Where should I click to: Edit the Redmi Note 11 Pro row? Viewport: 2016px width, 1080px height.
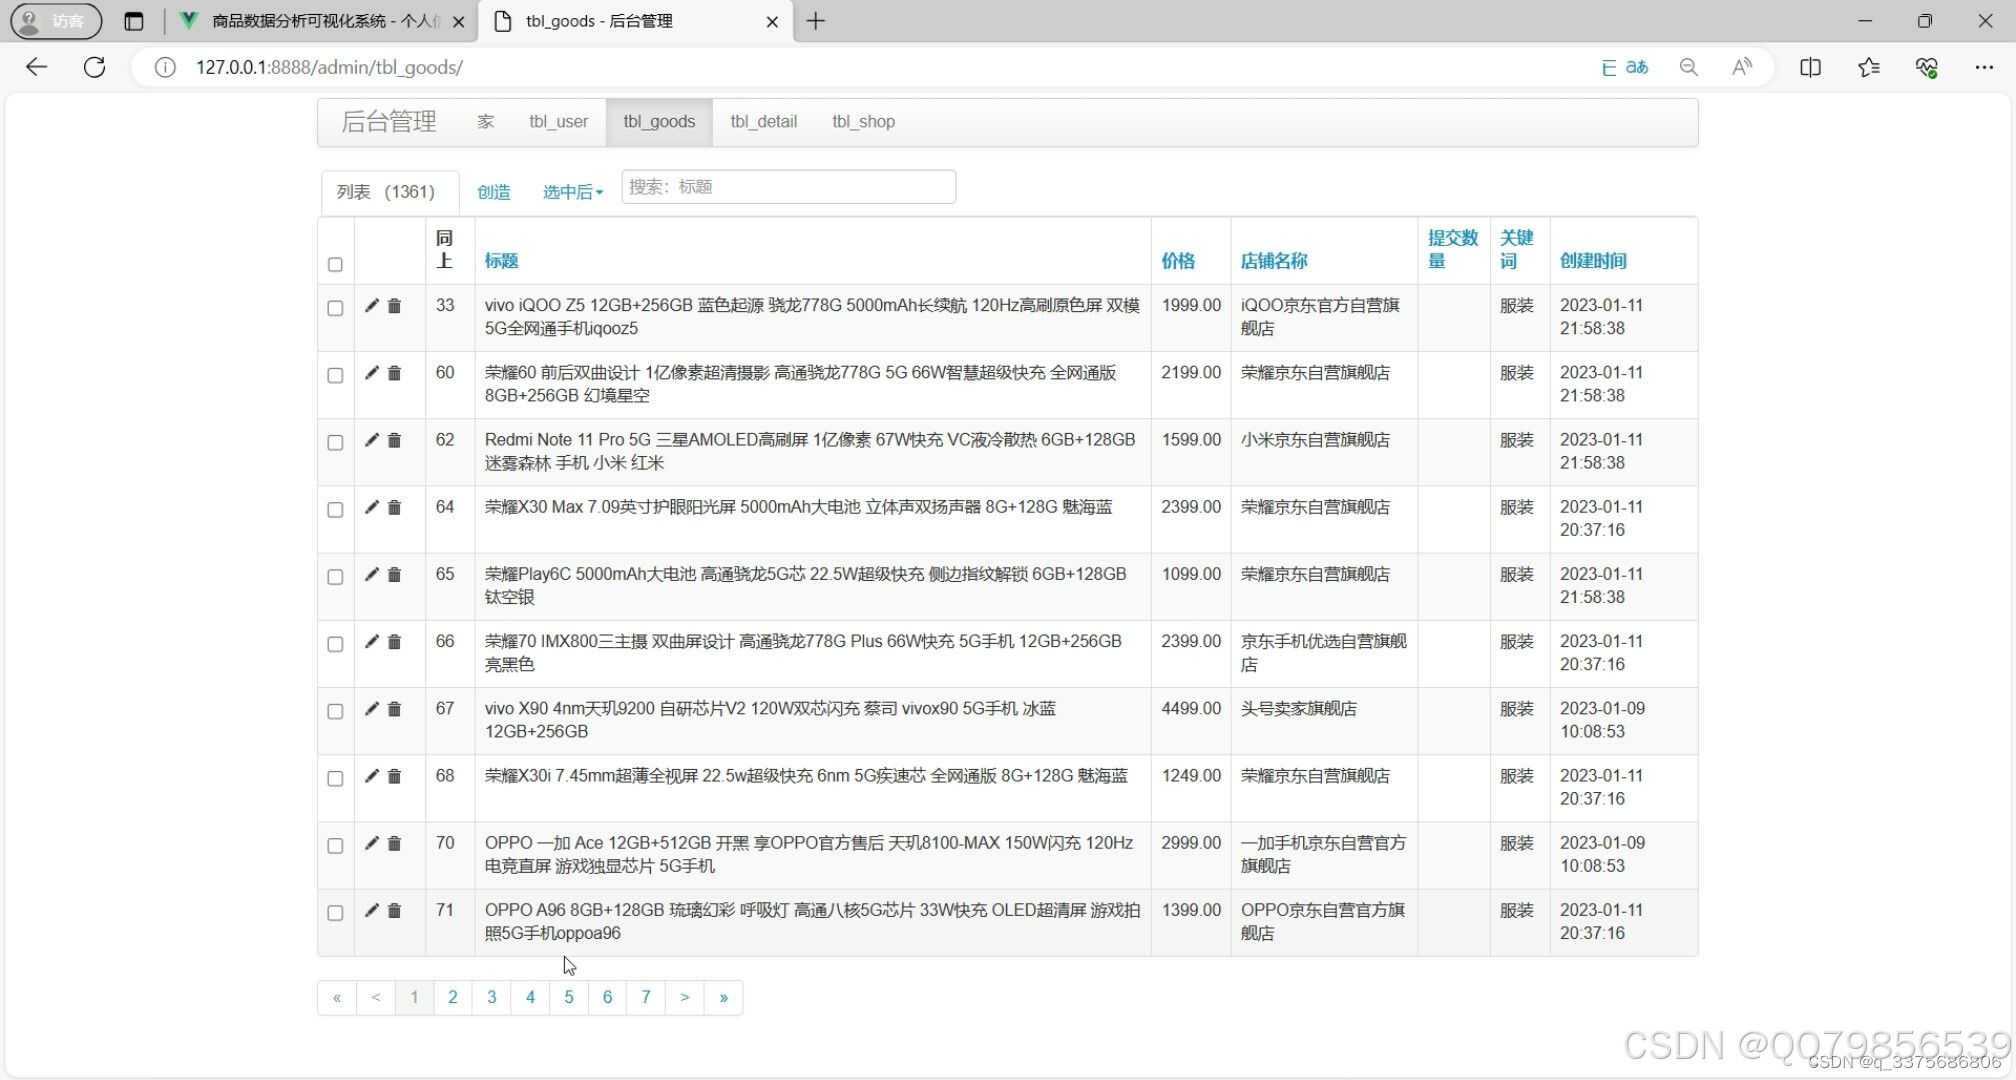[x=370, y=440]
